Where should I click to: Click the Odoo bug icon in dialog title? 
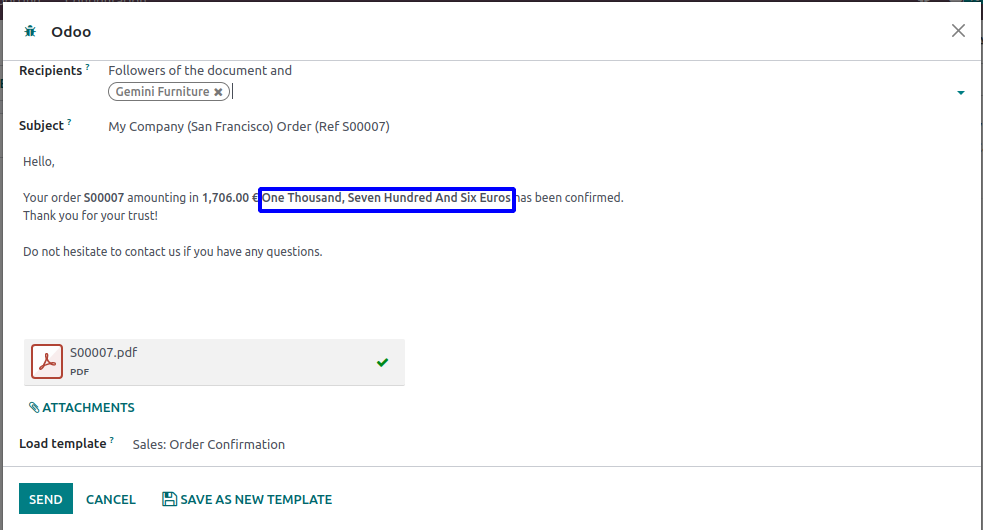30,32
